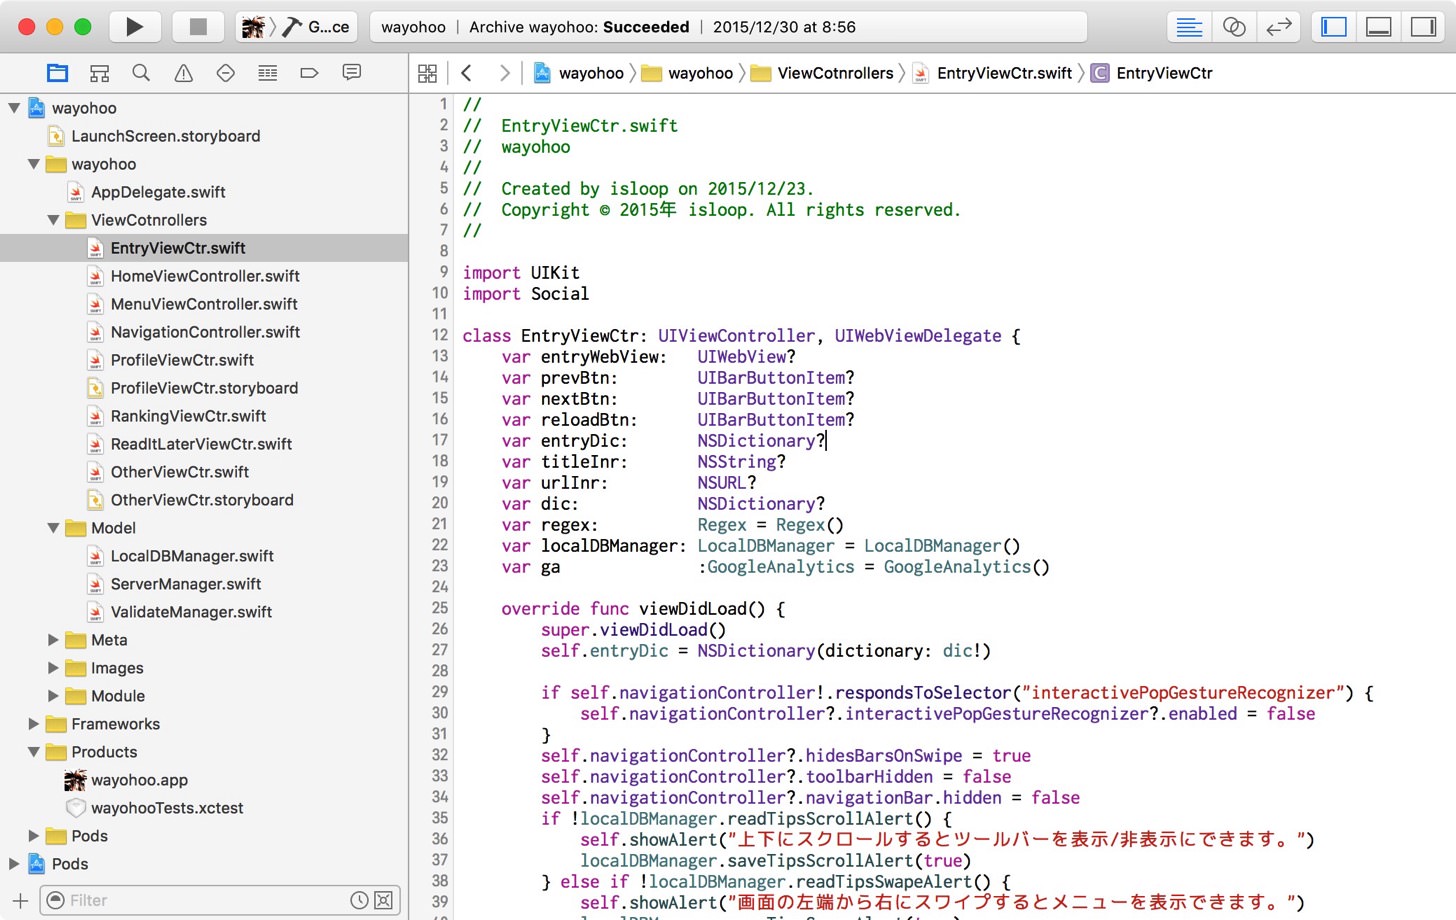Toggle the Navigator panel visibility
This screenshot has height=920, width=1456.
point(1334,27)
